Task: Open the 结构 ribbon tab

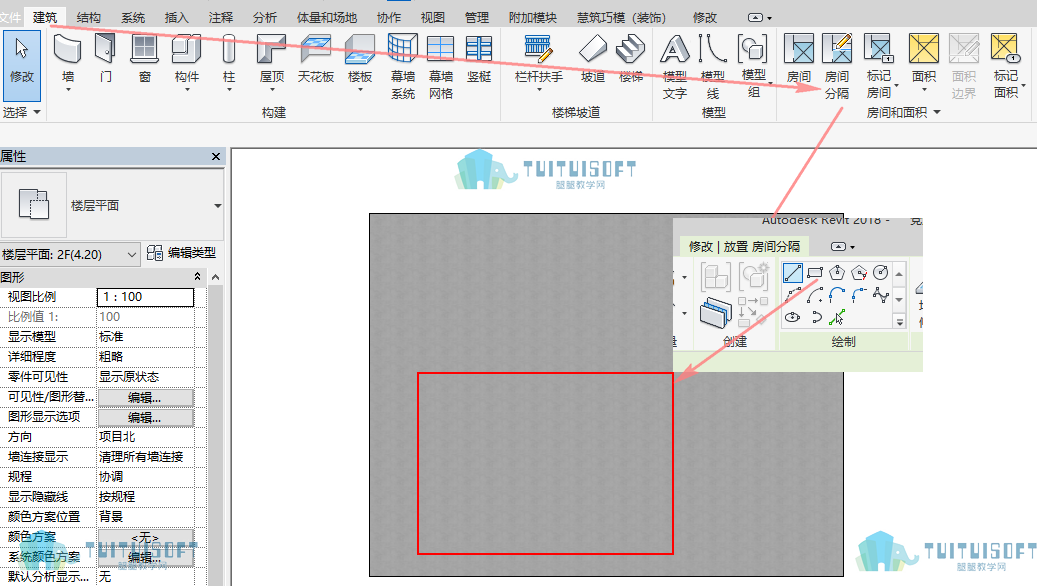Action: pyautogui.click(x=89, y=18)
